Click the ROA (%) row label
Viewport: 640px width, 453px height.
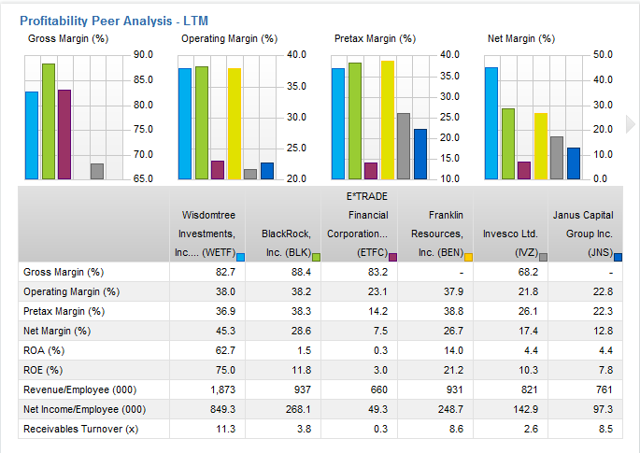44,351
